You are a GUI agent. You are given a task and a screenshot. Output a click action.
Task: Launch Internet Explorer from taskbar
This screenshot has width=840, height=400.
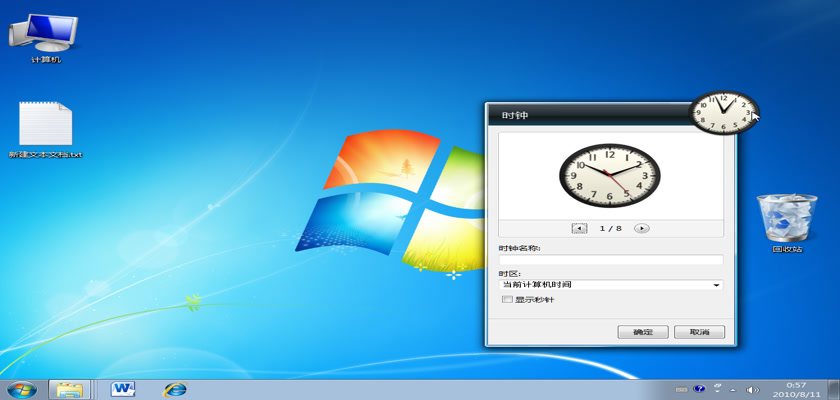(x=175, y=388)
